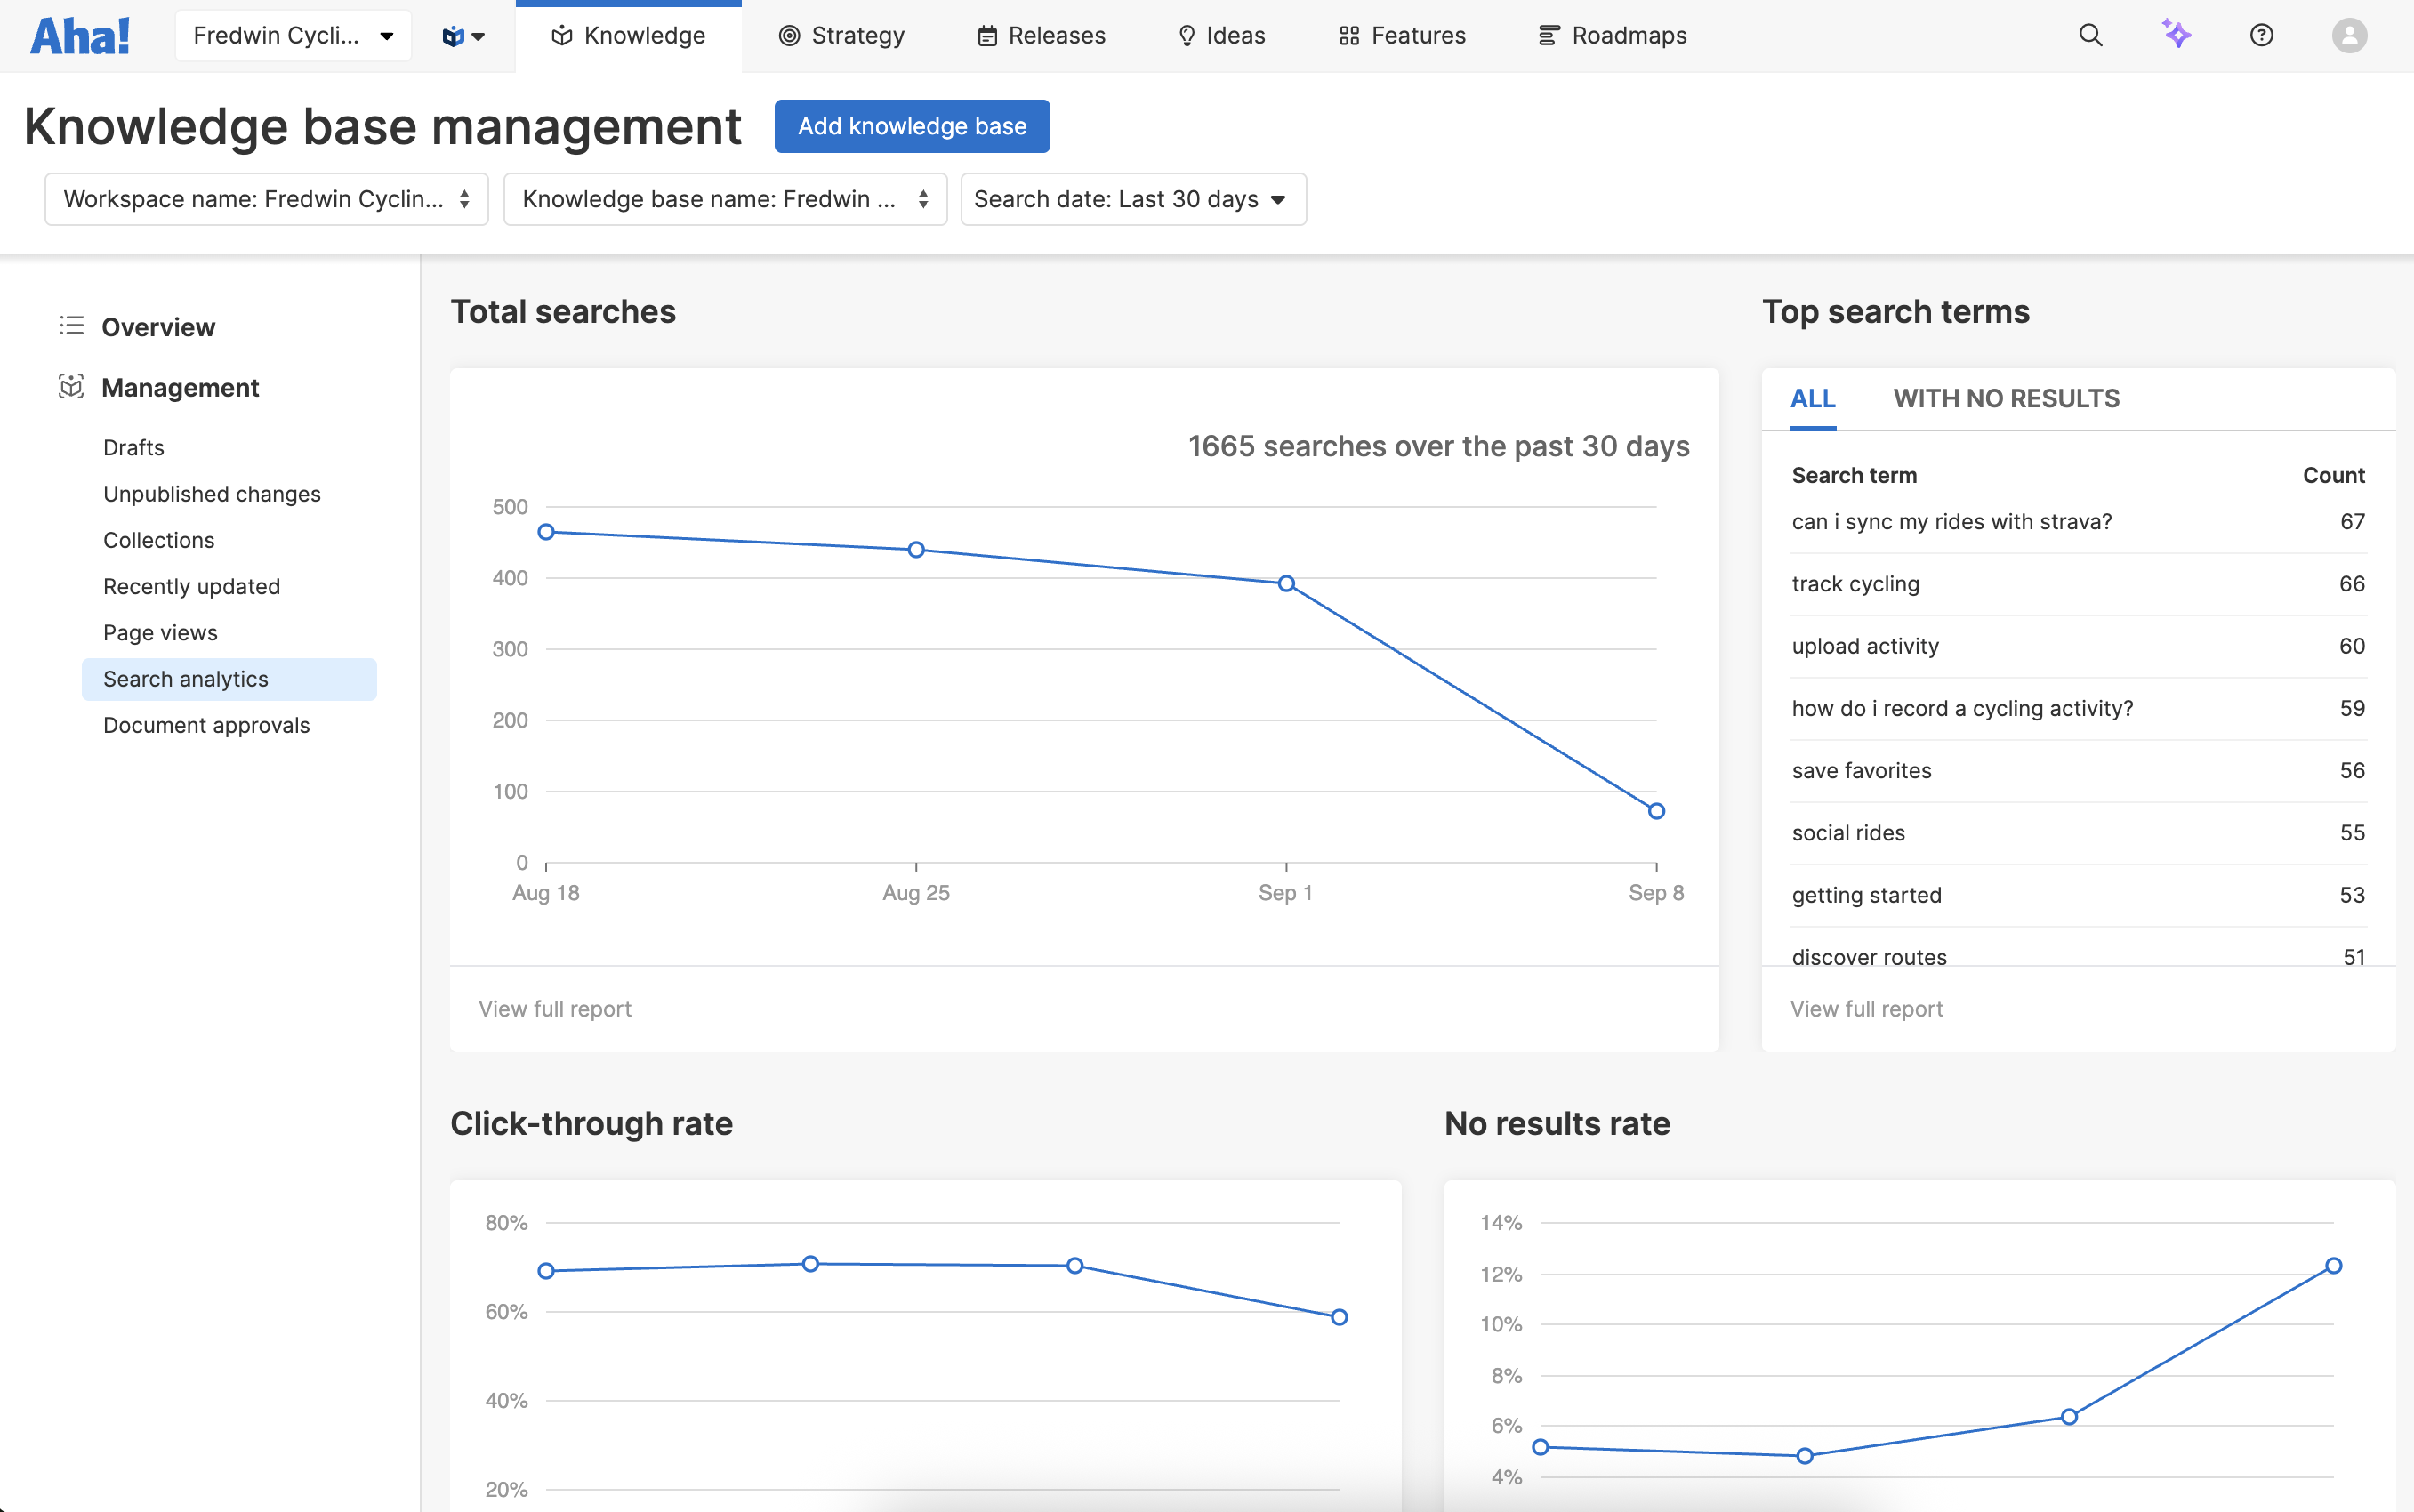Viewport: 2414px width, 1512px height.
Task: Open Recently updated
Action: point(192,586)
